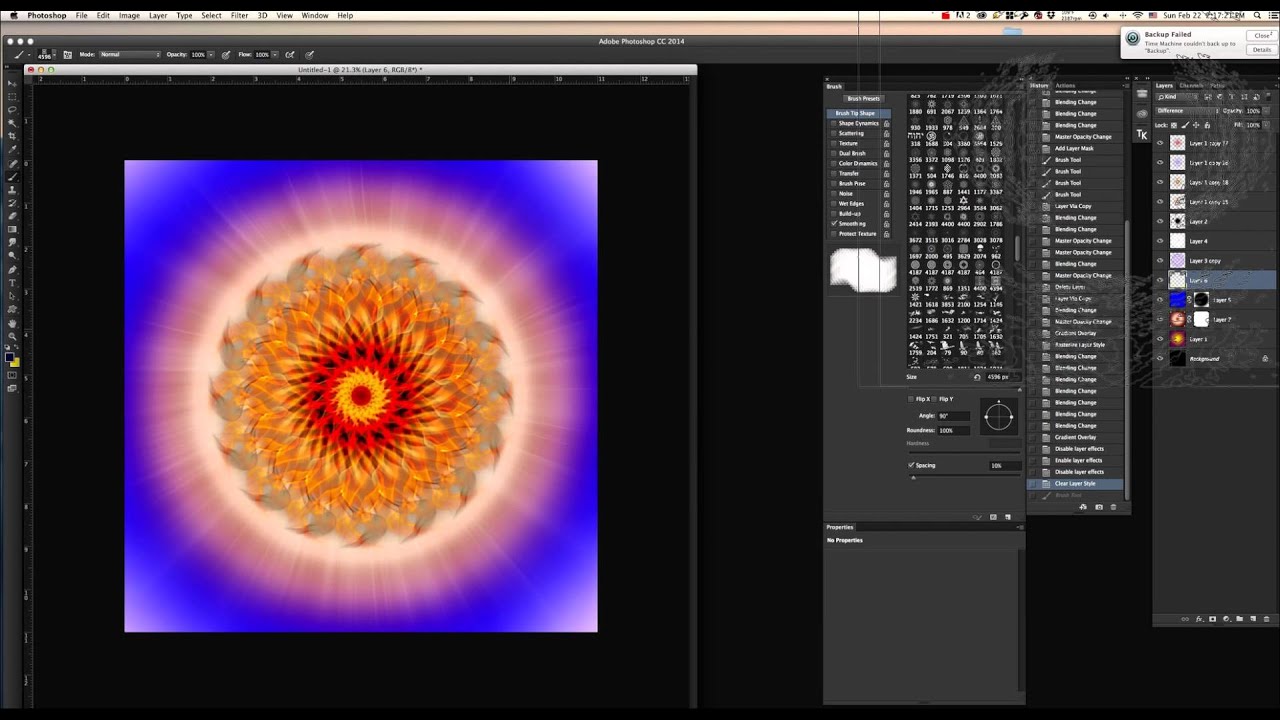Open the File menu
1280x720 pixels.
pyautogui.click(x=81, y=15)
